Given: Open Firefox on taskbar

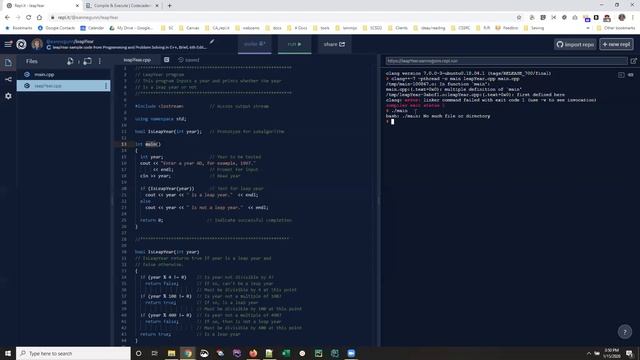Looking at the screenshot, I should [x=253, y=353].
